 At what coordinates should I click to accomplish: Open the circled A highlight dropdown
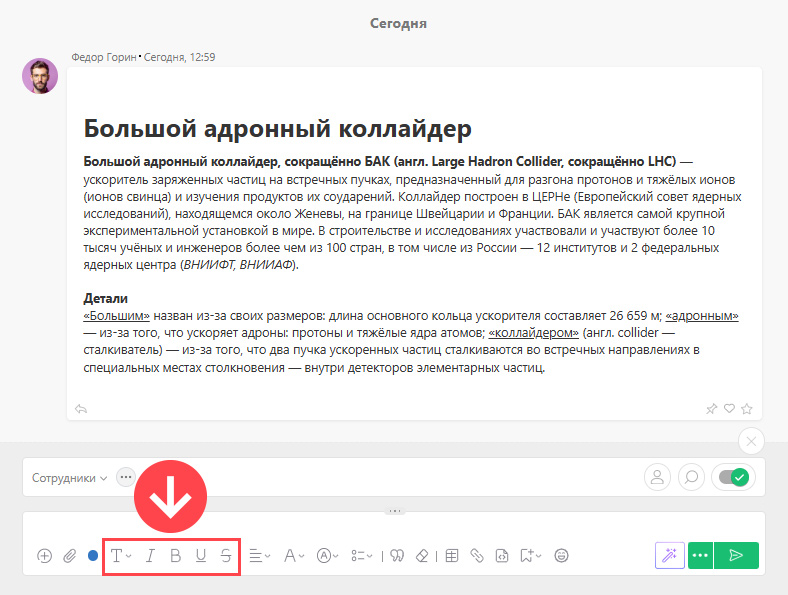coord(328,556)
